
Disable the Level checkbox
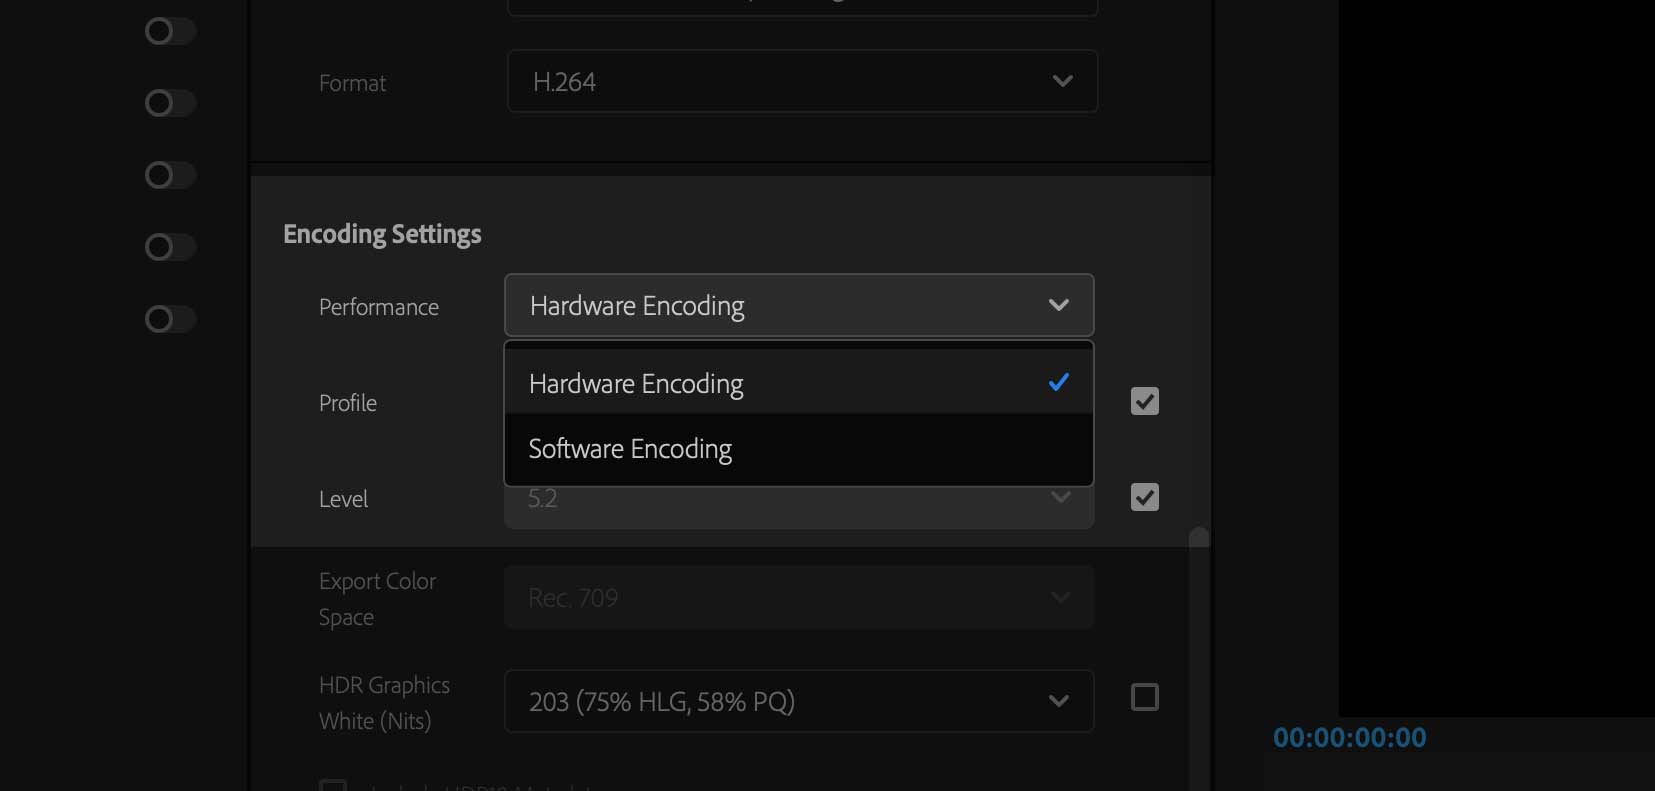[x=1144, y=497]
